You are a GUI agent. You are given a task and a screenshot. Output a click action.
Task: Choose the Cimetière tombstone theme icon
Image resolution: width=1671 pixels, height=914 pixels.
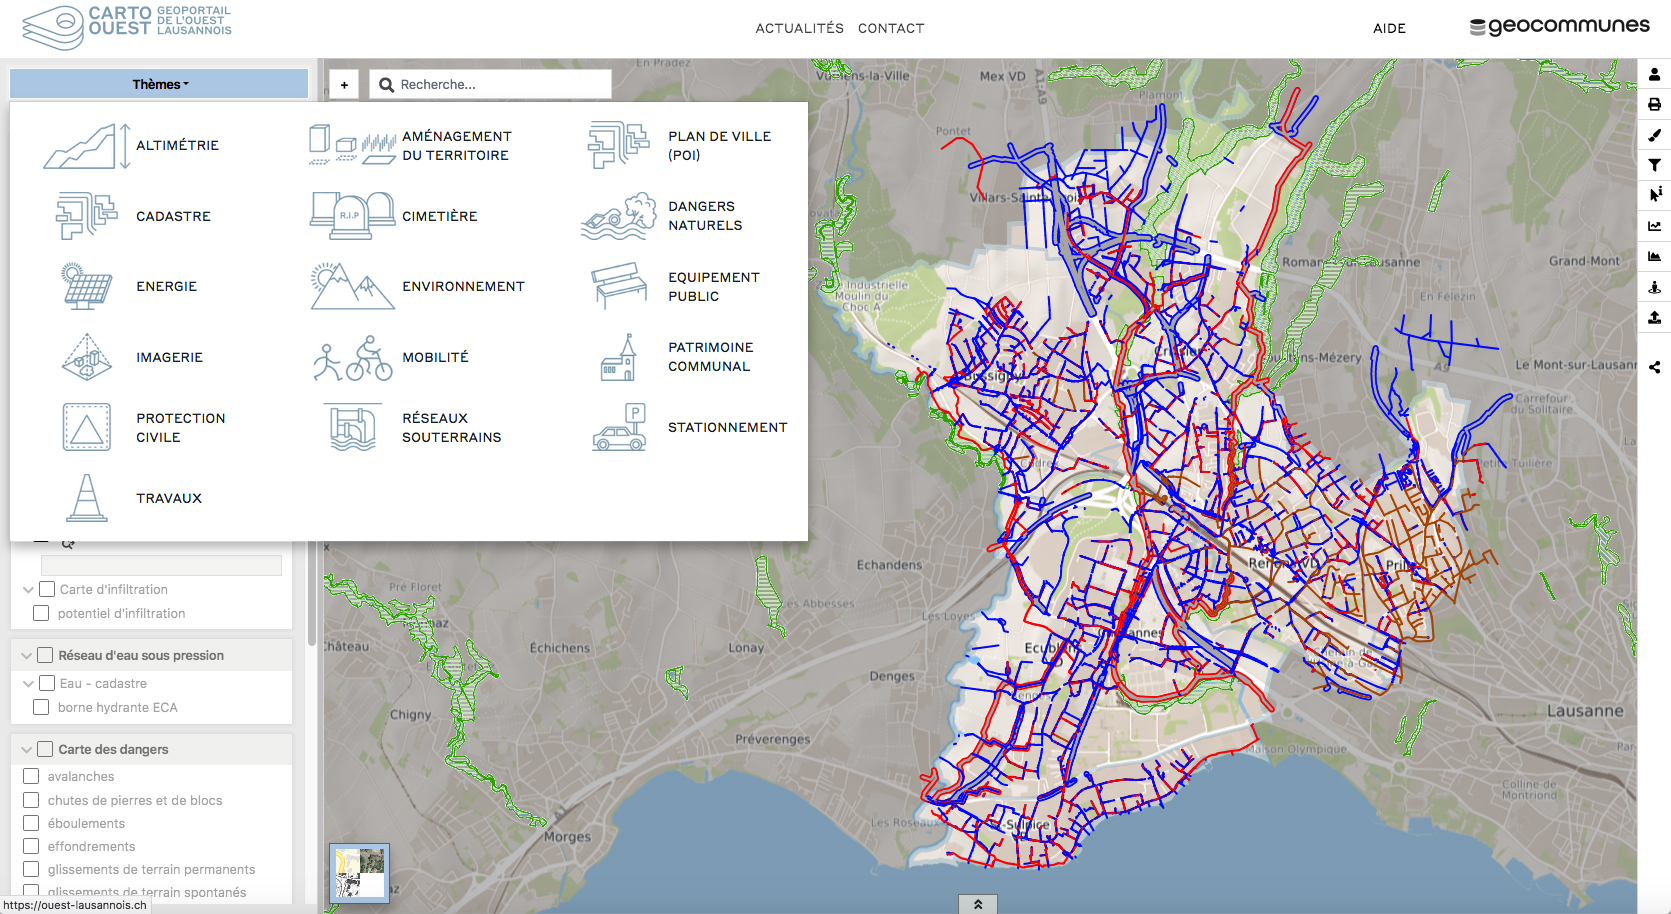[x=352, y=216]
